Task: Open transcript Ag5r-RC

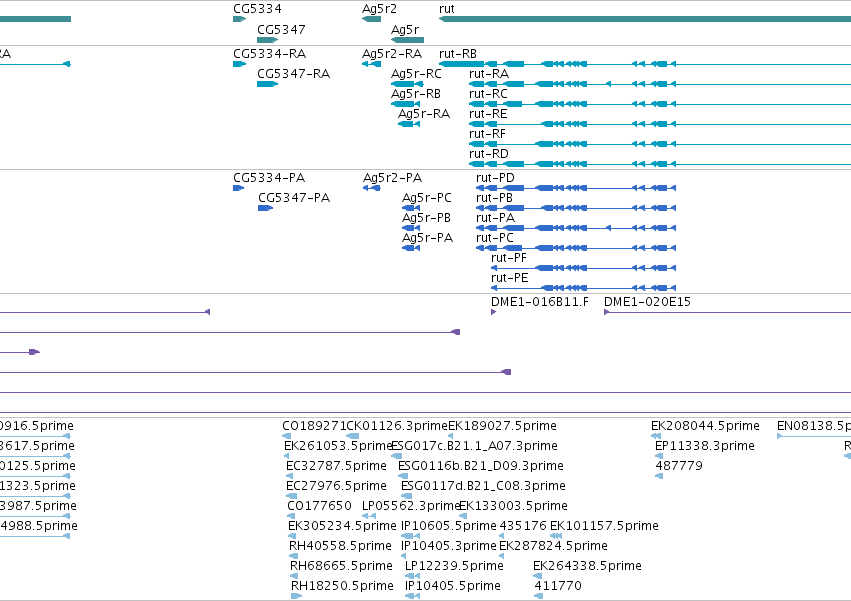Action: (407, 84)
